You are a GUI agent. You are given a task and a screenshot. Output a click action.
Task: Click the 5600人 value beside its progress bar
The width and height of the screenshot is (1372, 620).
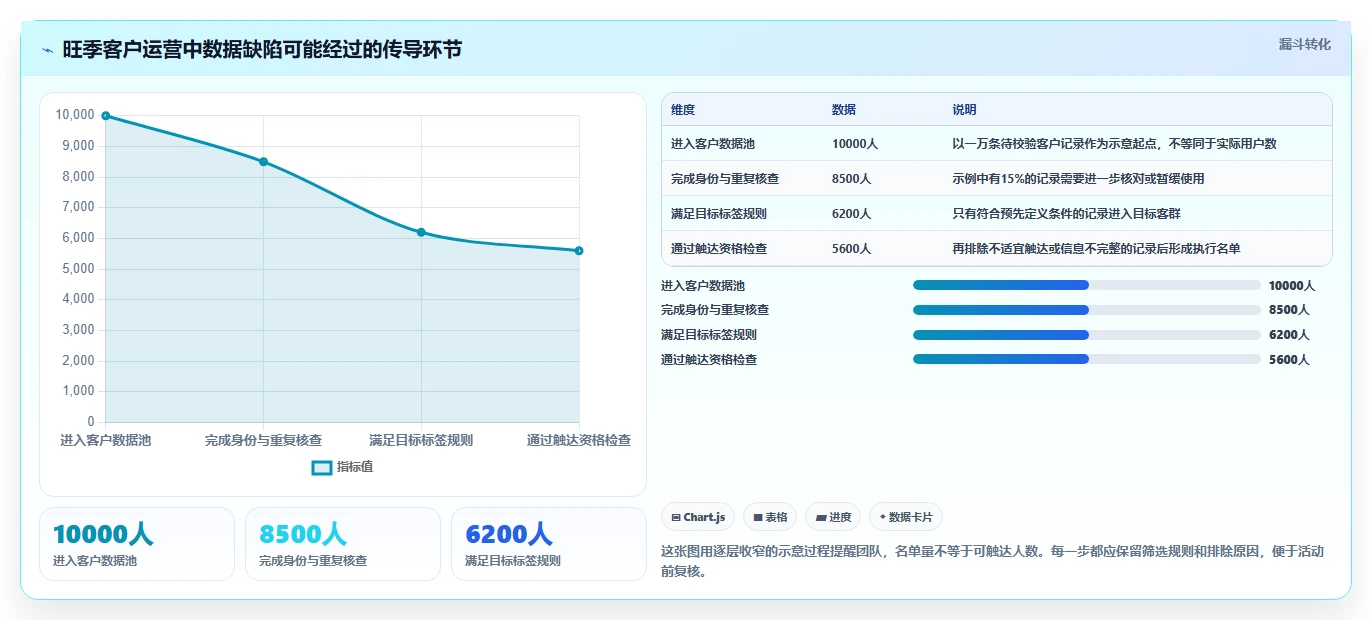coord(1289,359)
